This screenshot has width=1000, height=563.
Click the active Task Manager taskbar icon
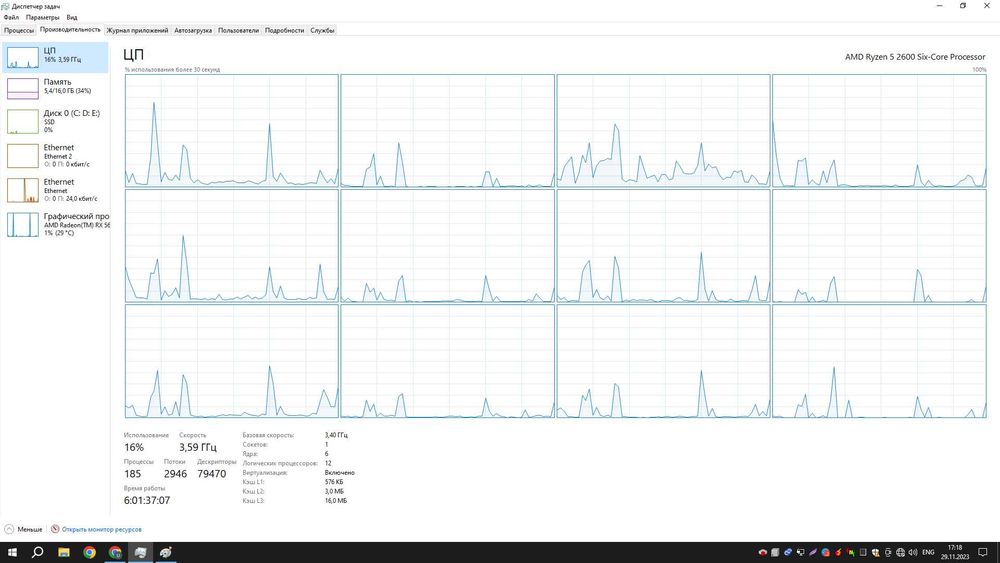pos(140,552)
